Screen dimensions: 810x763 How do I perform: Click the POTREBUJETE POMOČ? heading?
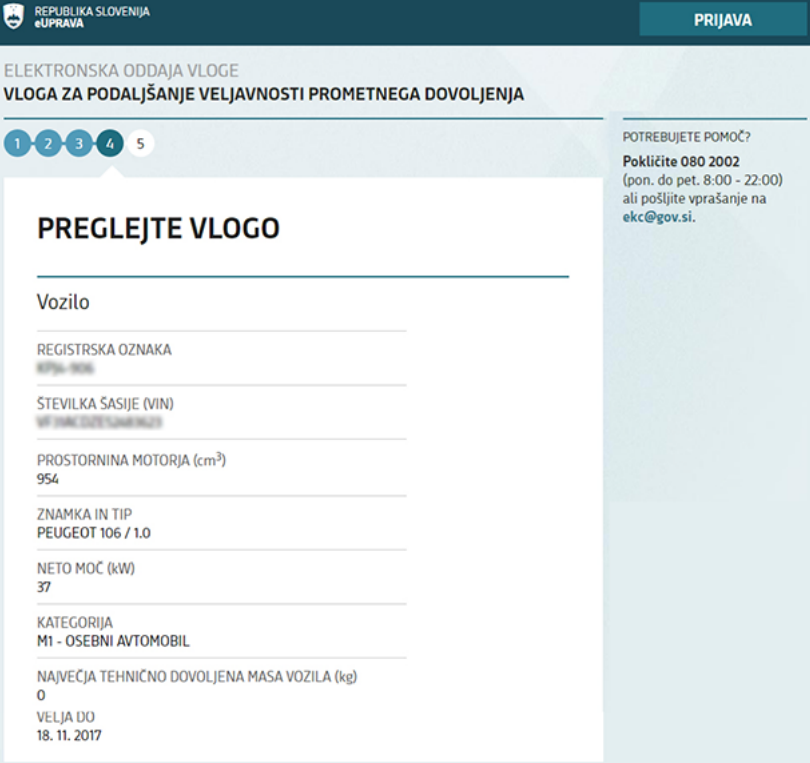click(x=686, y=137)
